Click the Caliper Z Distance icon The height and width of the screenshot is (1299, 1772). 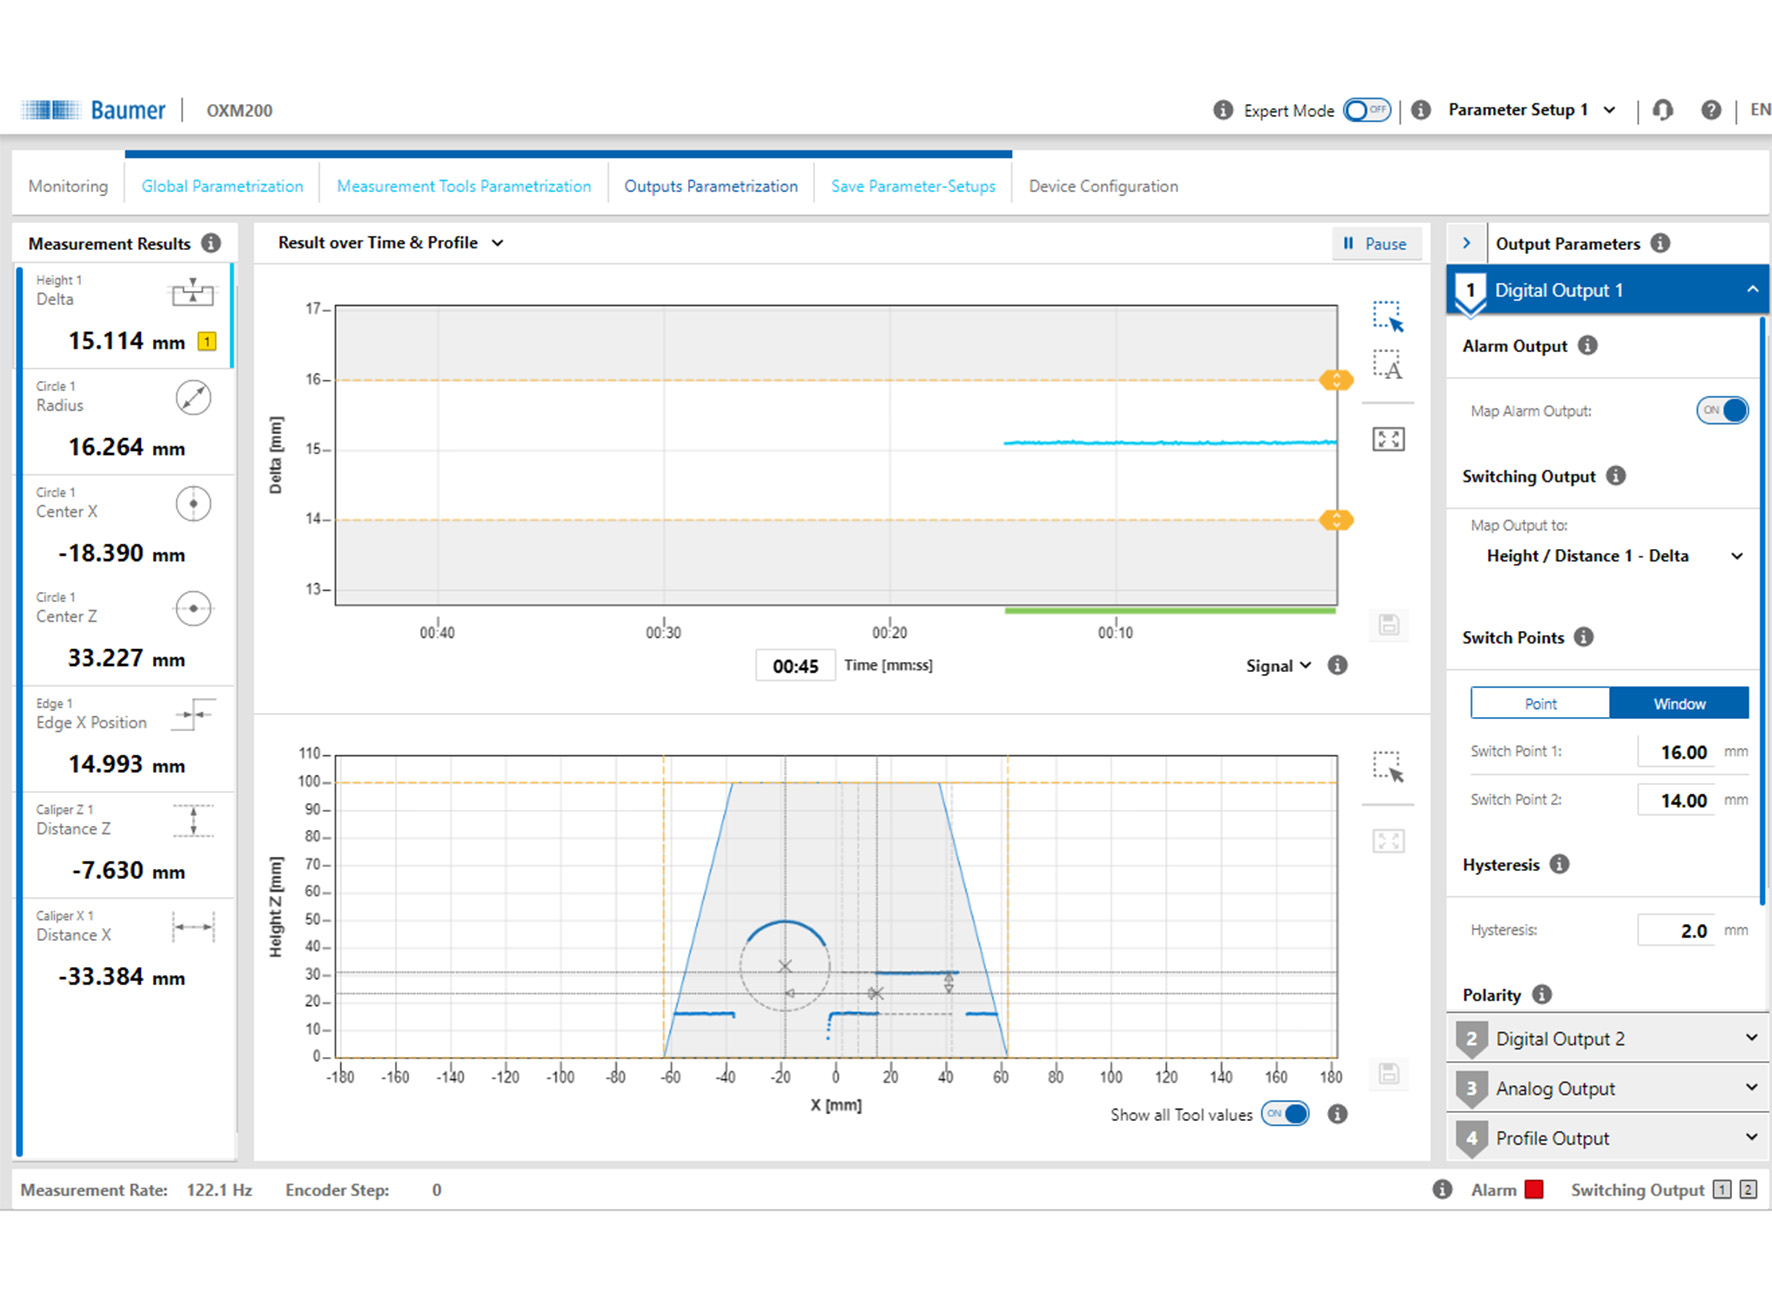point(193,821)
